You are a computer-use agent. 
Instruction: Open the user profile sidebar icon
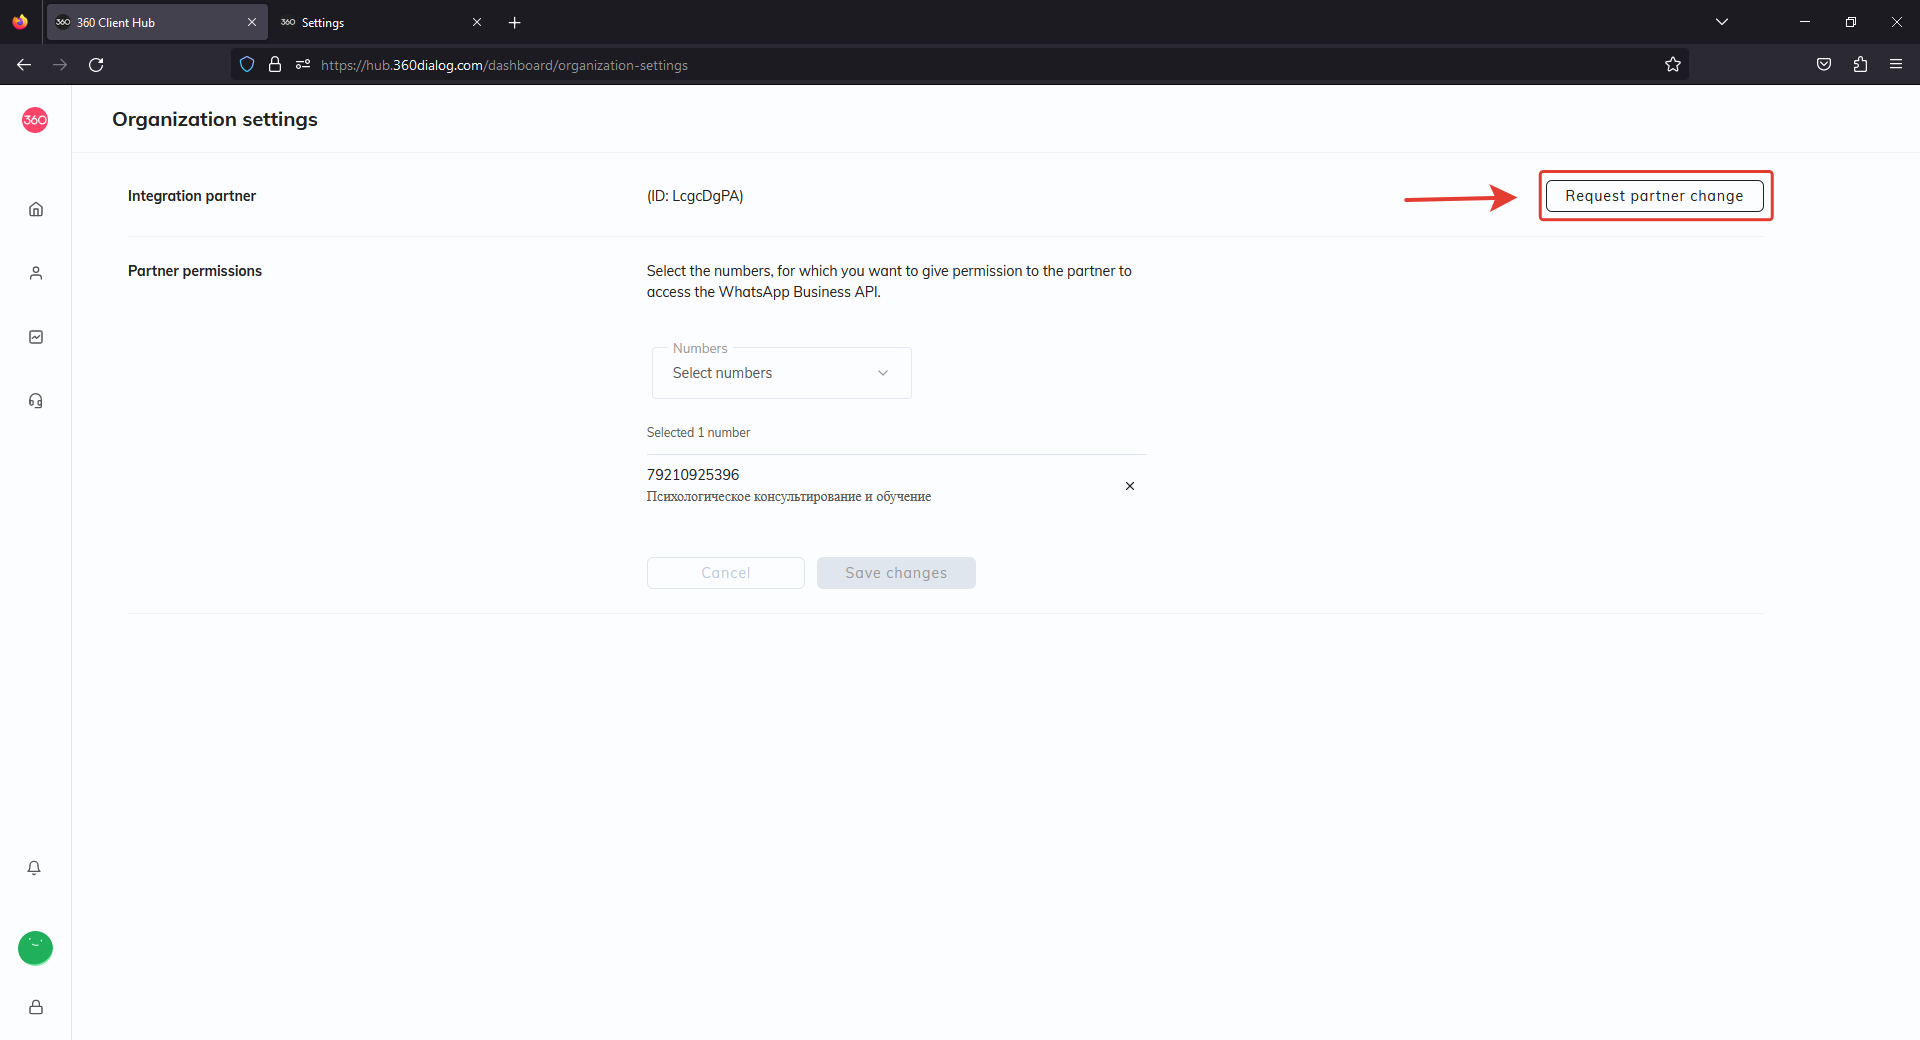pyautogui.click(x=36, y=273)
